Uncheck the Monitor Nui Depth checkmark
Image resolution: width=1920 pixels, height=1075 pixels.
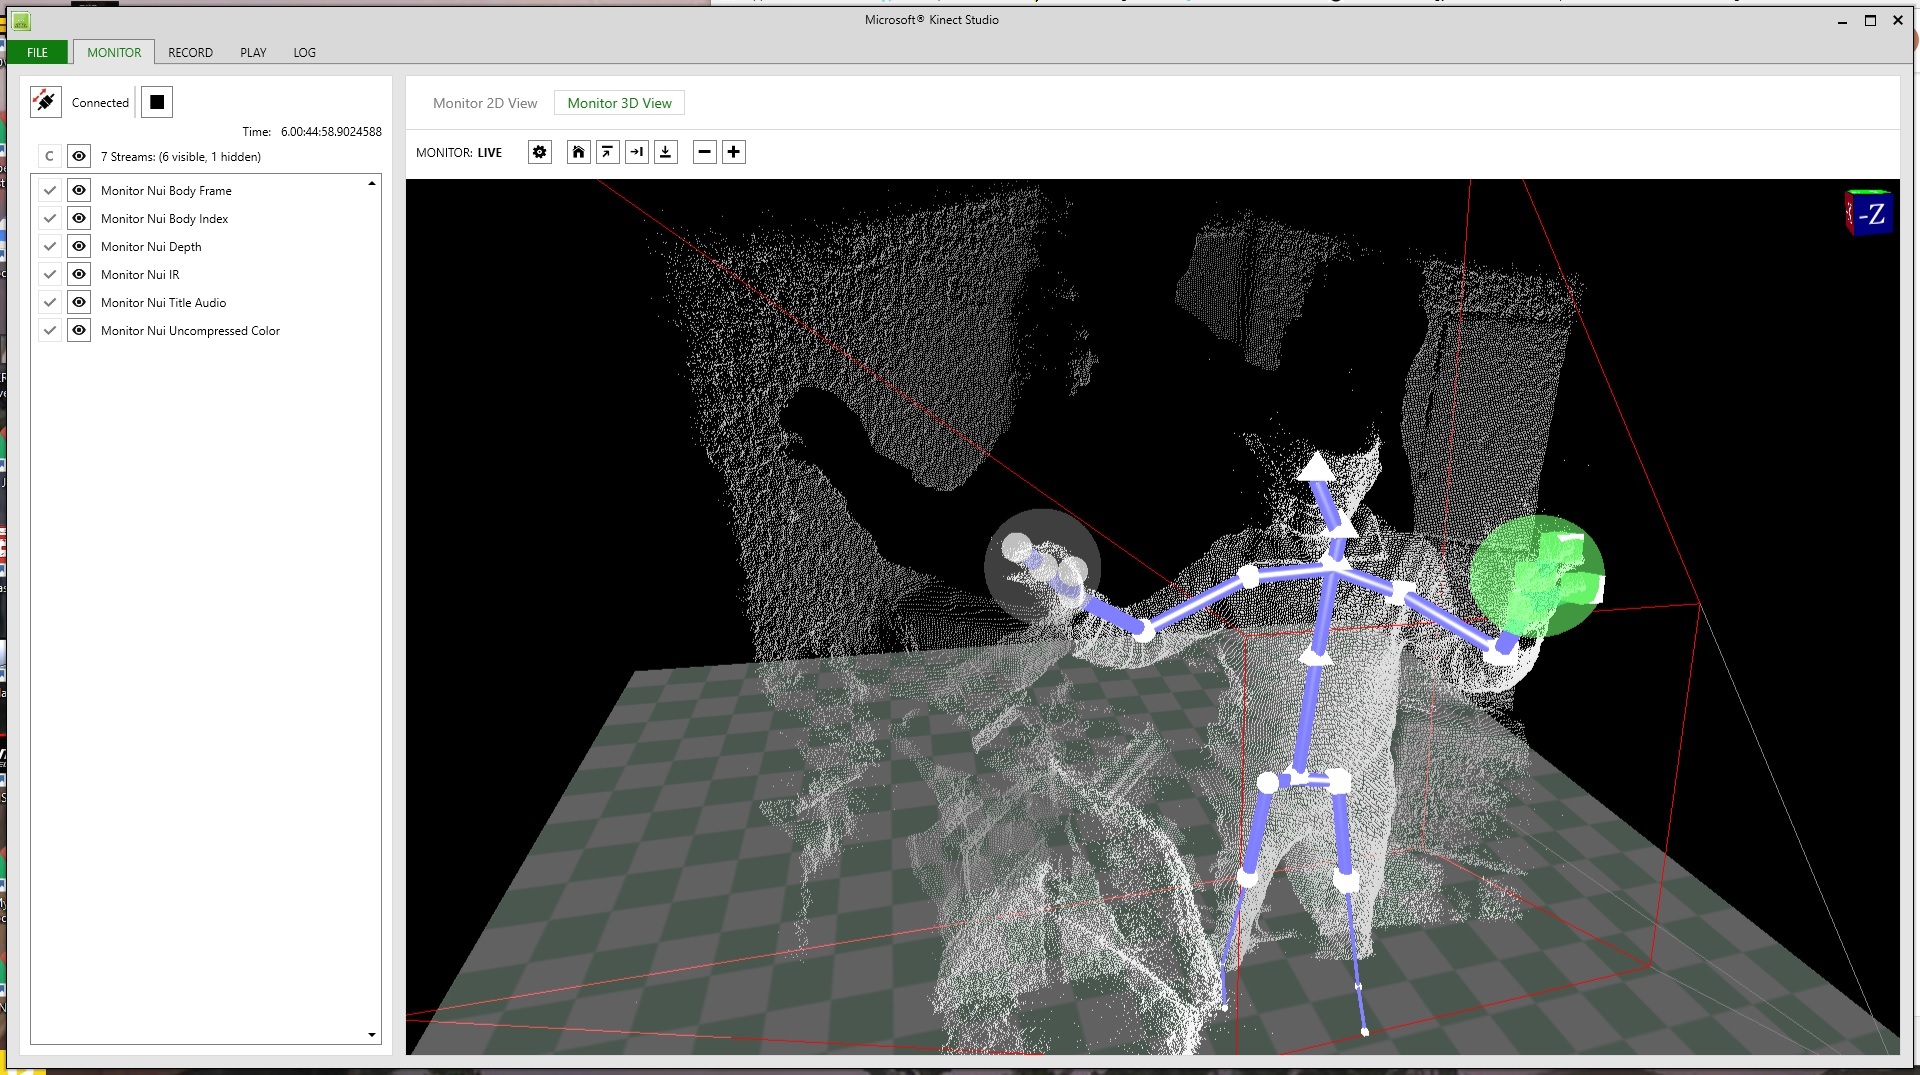coord(49,246)
